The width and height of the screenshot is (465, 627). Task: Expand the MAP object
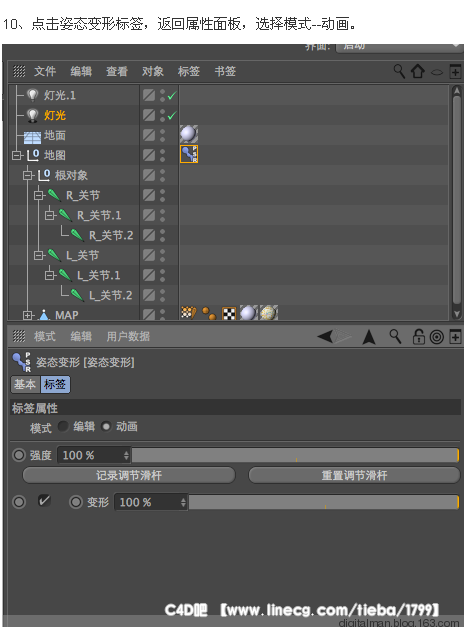click(x=27, y=315)
